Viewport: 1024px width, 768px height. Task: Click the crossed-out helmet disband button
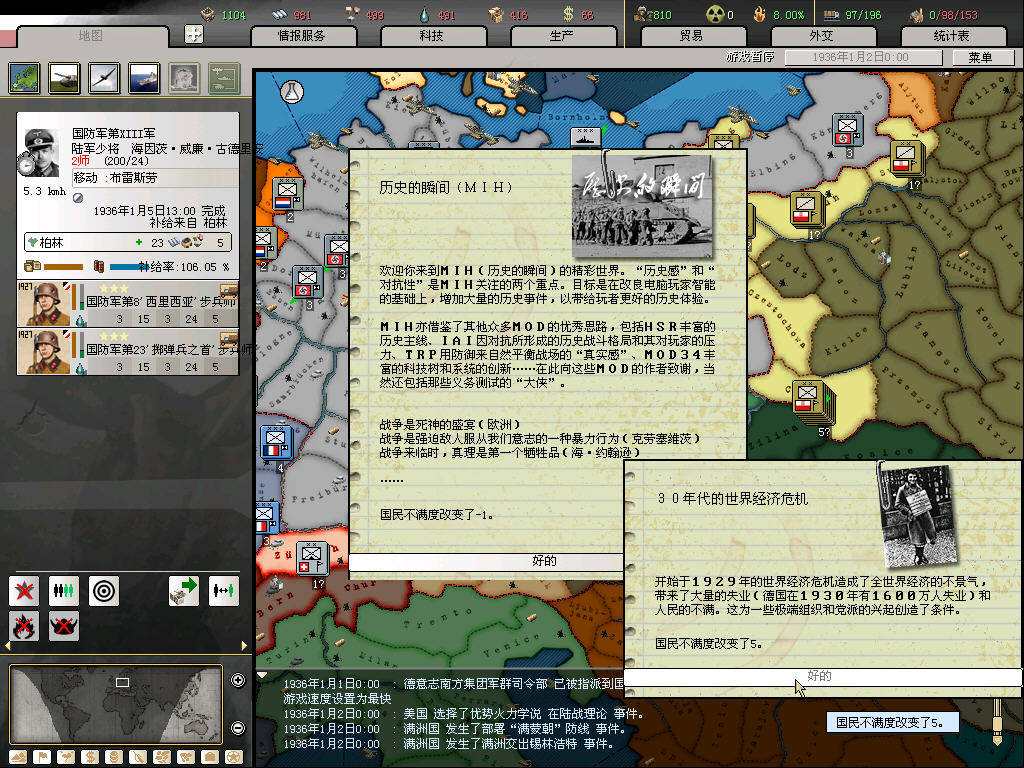tap(64, 626)
